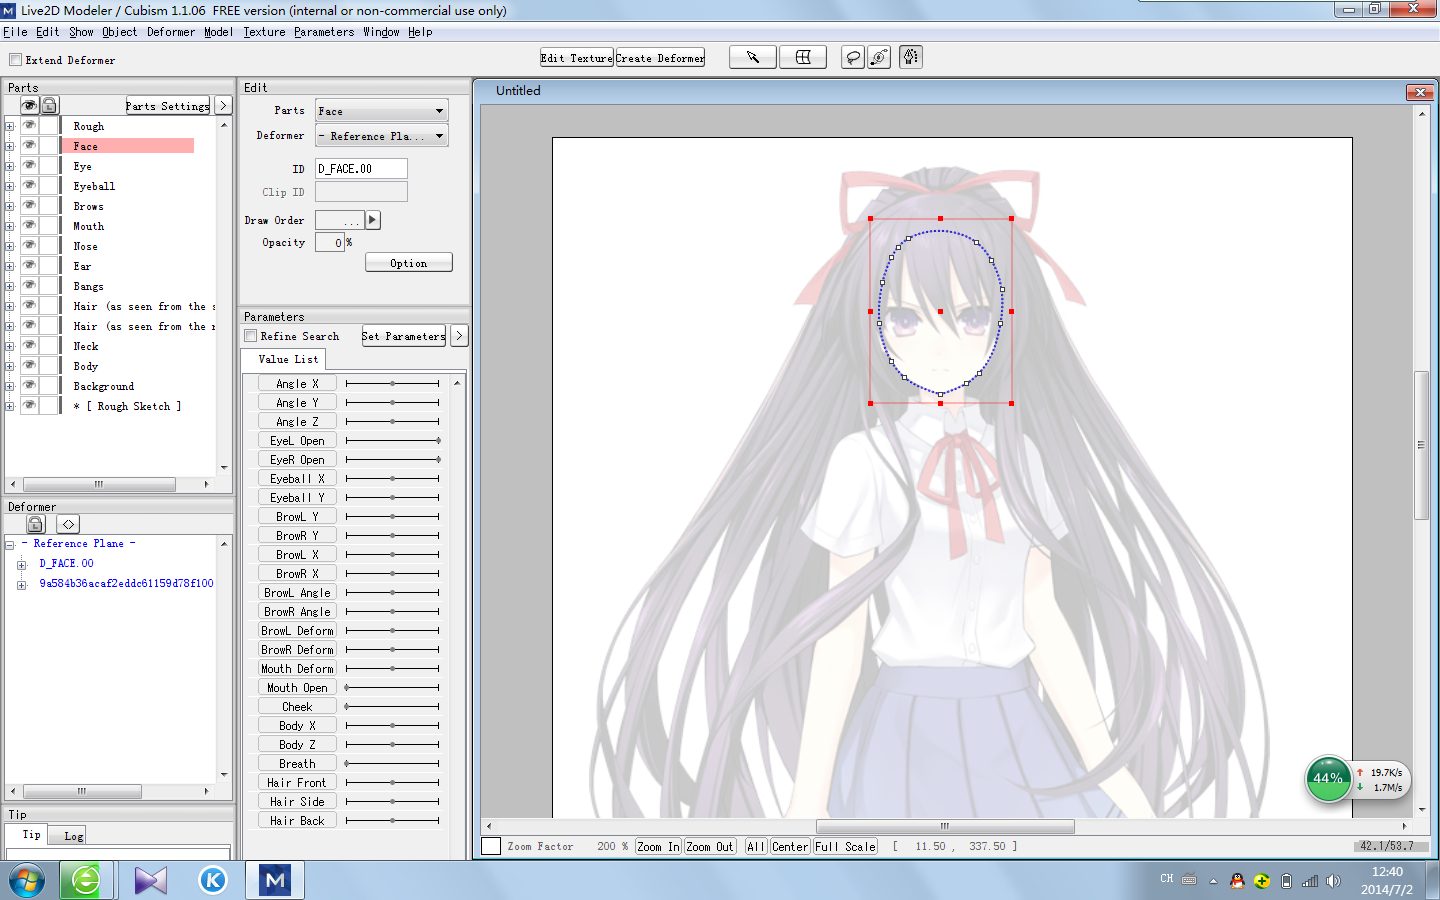Adjust the Breath slider

(392, 764)
